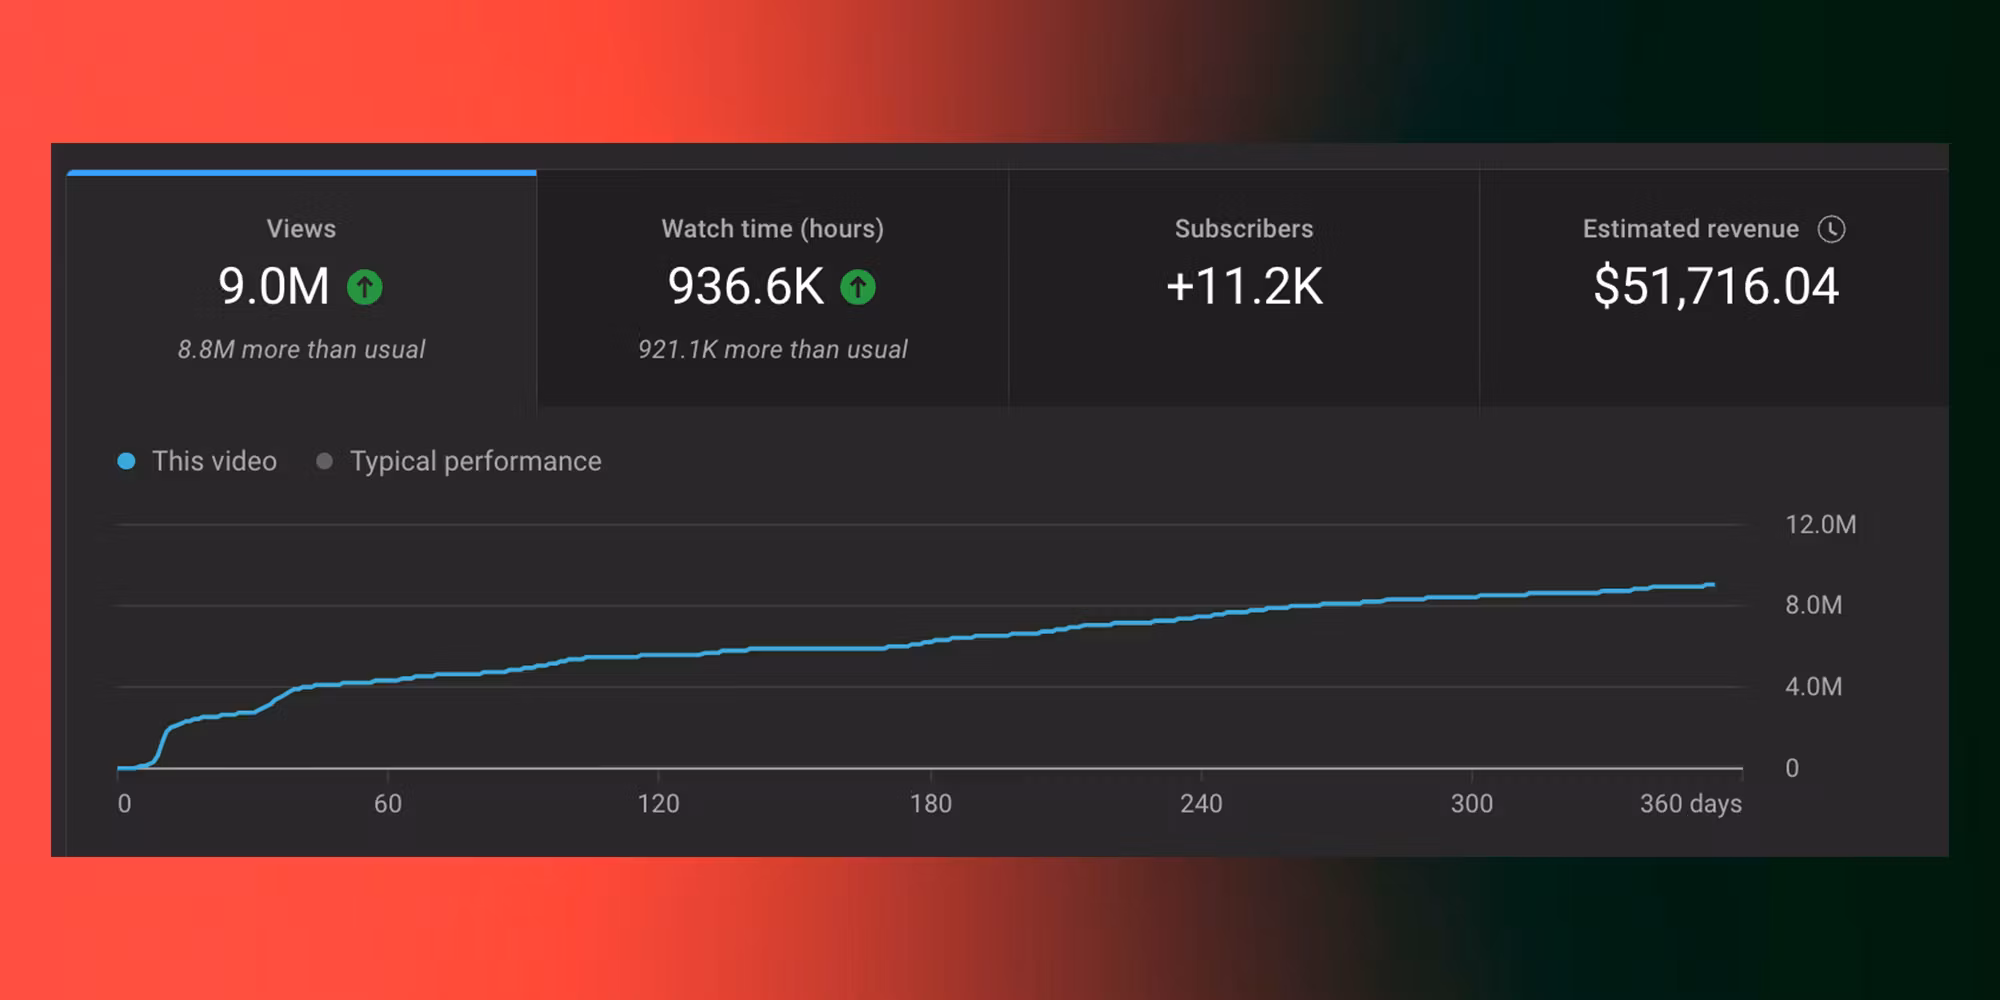The height and width of the screenshot is (1000, 2000).
Task: Click the 360 days axis label
Action: coord(1690,803)
